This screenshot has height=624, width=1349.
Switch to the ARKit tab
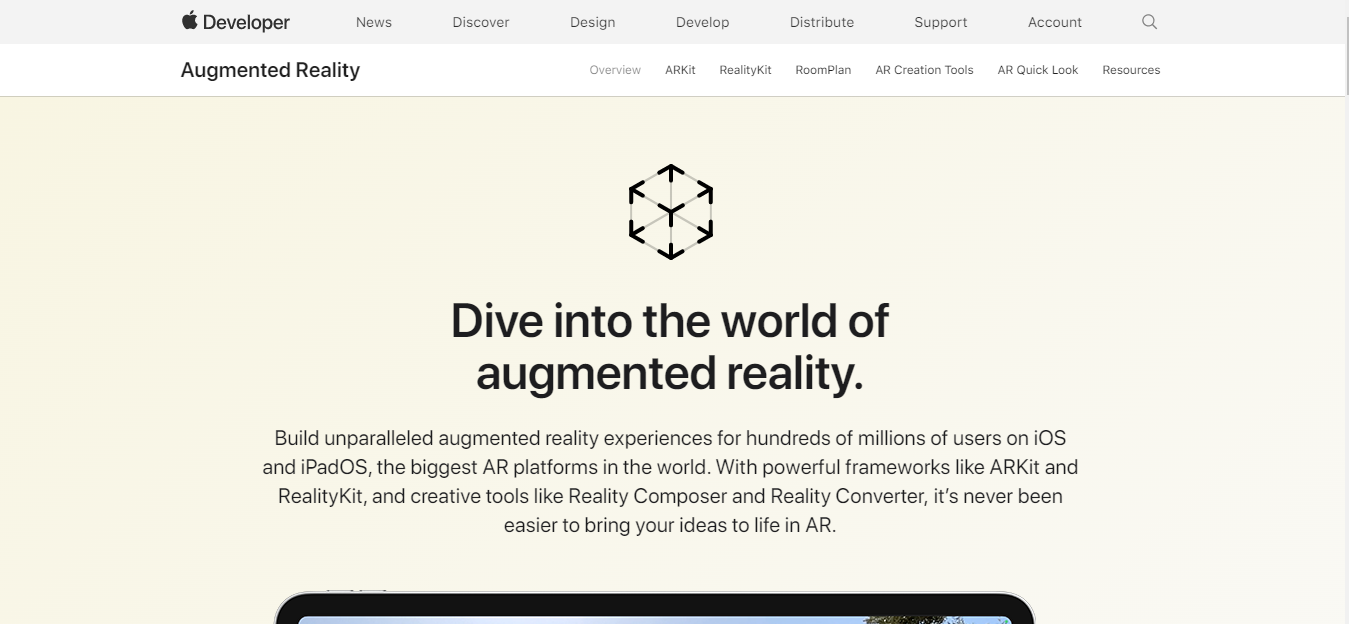(680, 70)
